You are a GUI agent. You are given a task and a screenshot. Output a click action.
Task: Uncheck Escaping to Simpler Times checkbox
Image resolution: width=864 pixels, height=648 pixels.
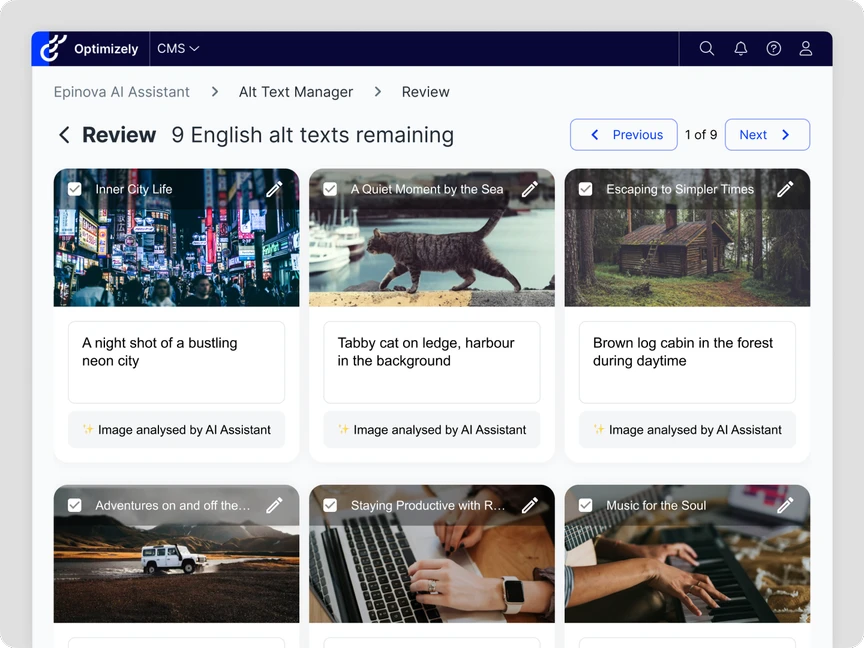click(x=586, y=189)
